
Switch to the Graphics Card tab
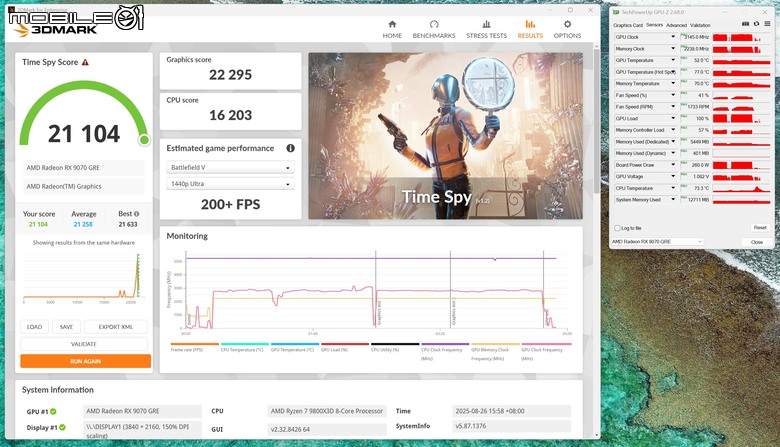[x=628, y=25]
